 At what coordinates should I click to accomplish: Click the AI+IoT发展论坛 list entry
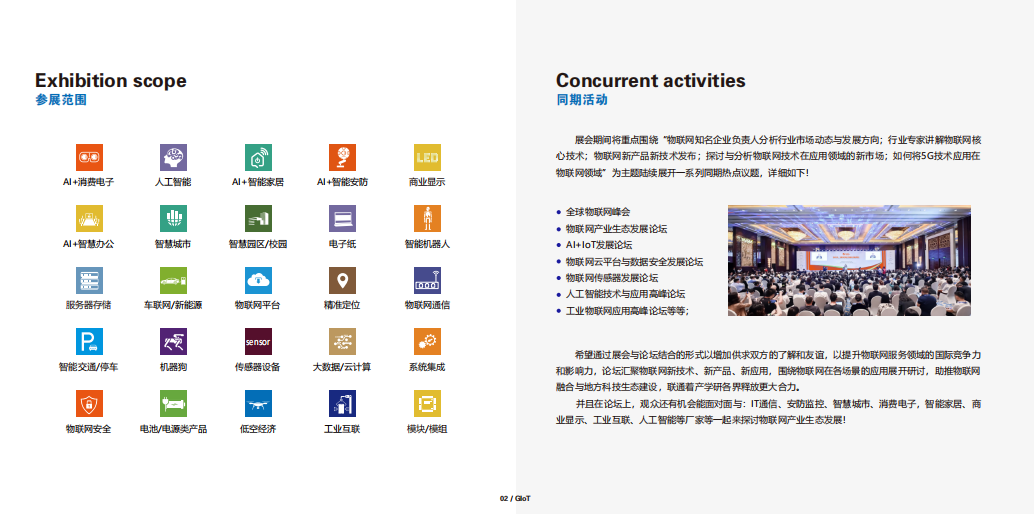click(599, 245)
